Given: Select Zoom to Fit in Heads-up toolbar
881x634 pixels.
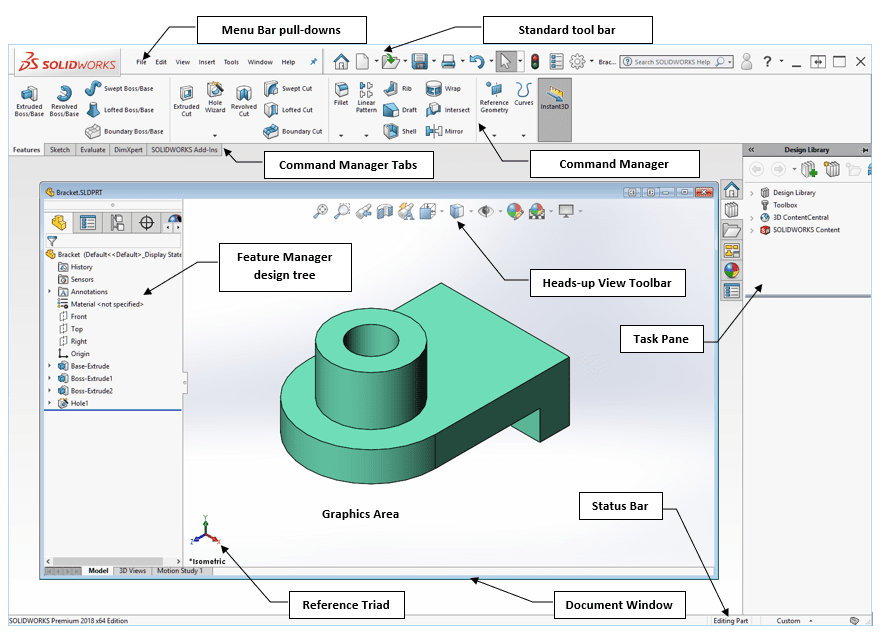Looking at the screenshot, I should coord(319,210).
